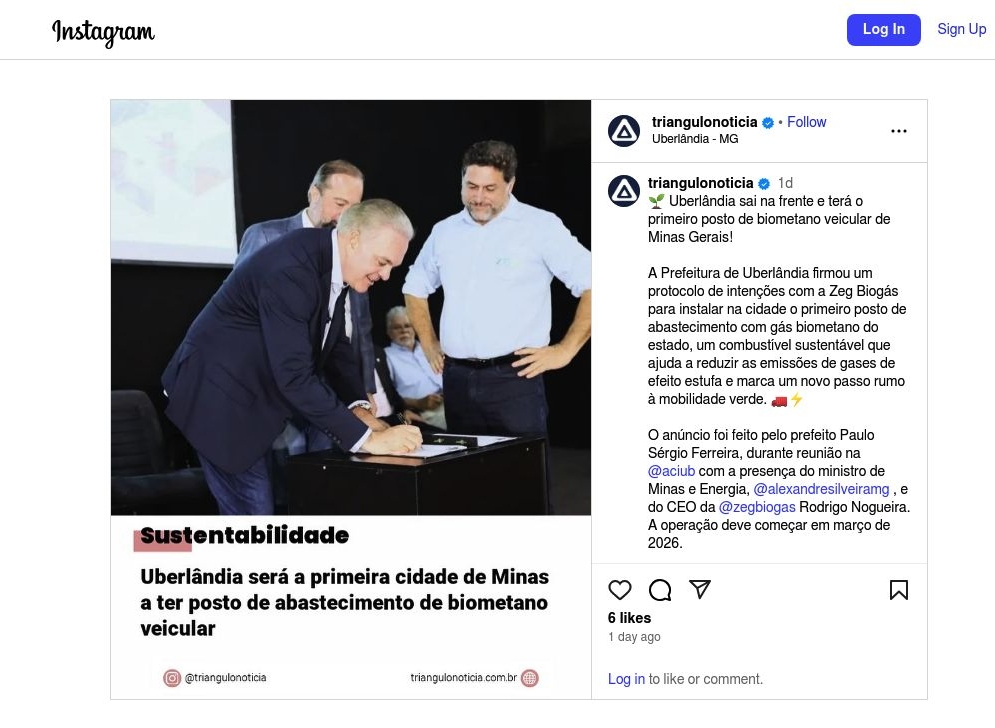Open the @aciub mention

pos(671,471)
